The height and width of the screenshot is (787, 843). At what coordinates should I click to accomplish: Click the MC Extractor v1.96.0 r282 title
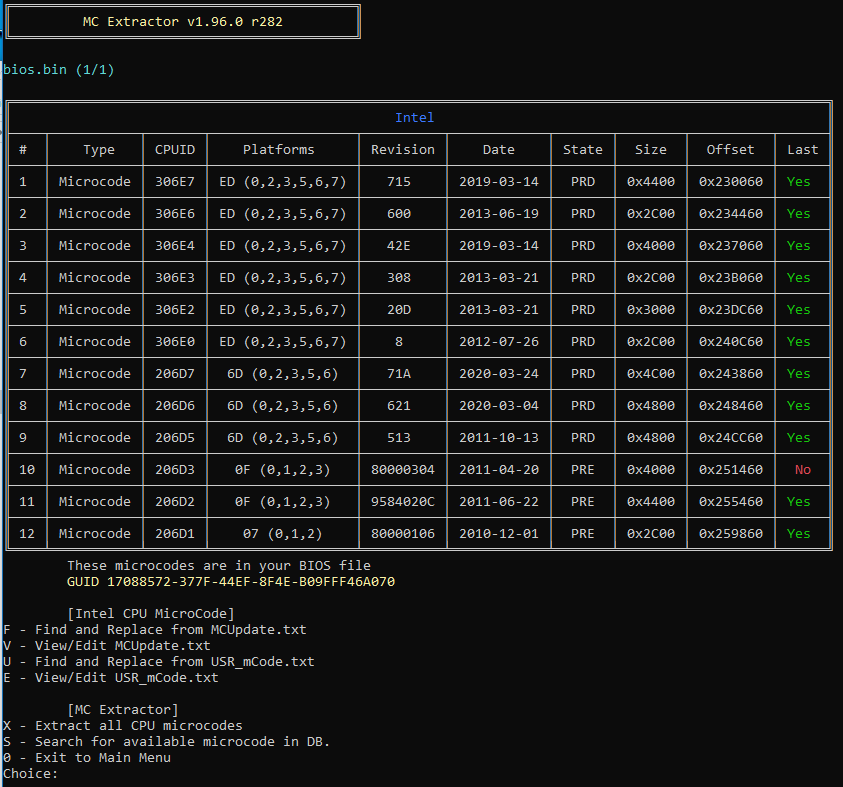pyautogui.click(x=182, y=21)
